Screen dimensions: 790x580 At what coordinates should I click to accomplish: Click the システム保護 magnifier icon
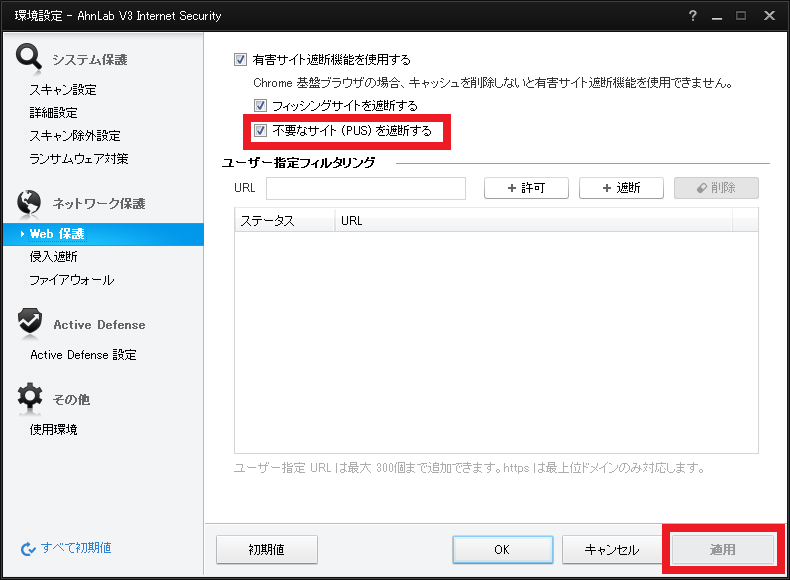pyautogui.click(x=29, y=56)
